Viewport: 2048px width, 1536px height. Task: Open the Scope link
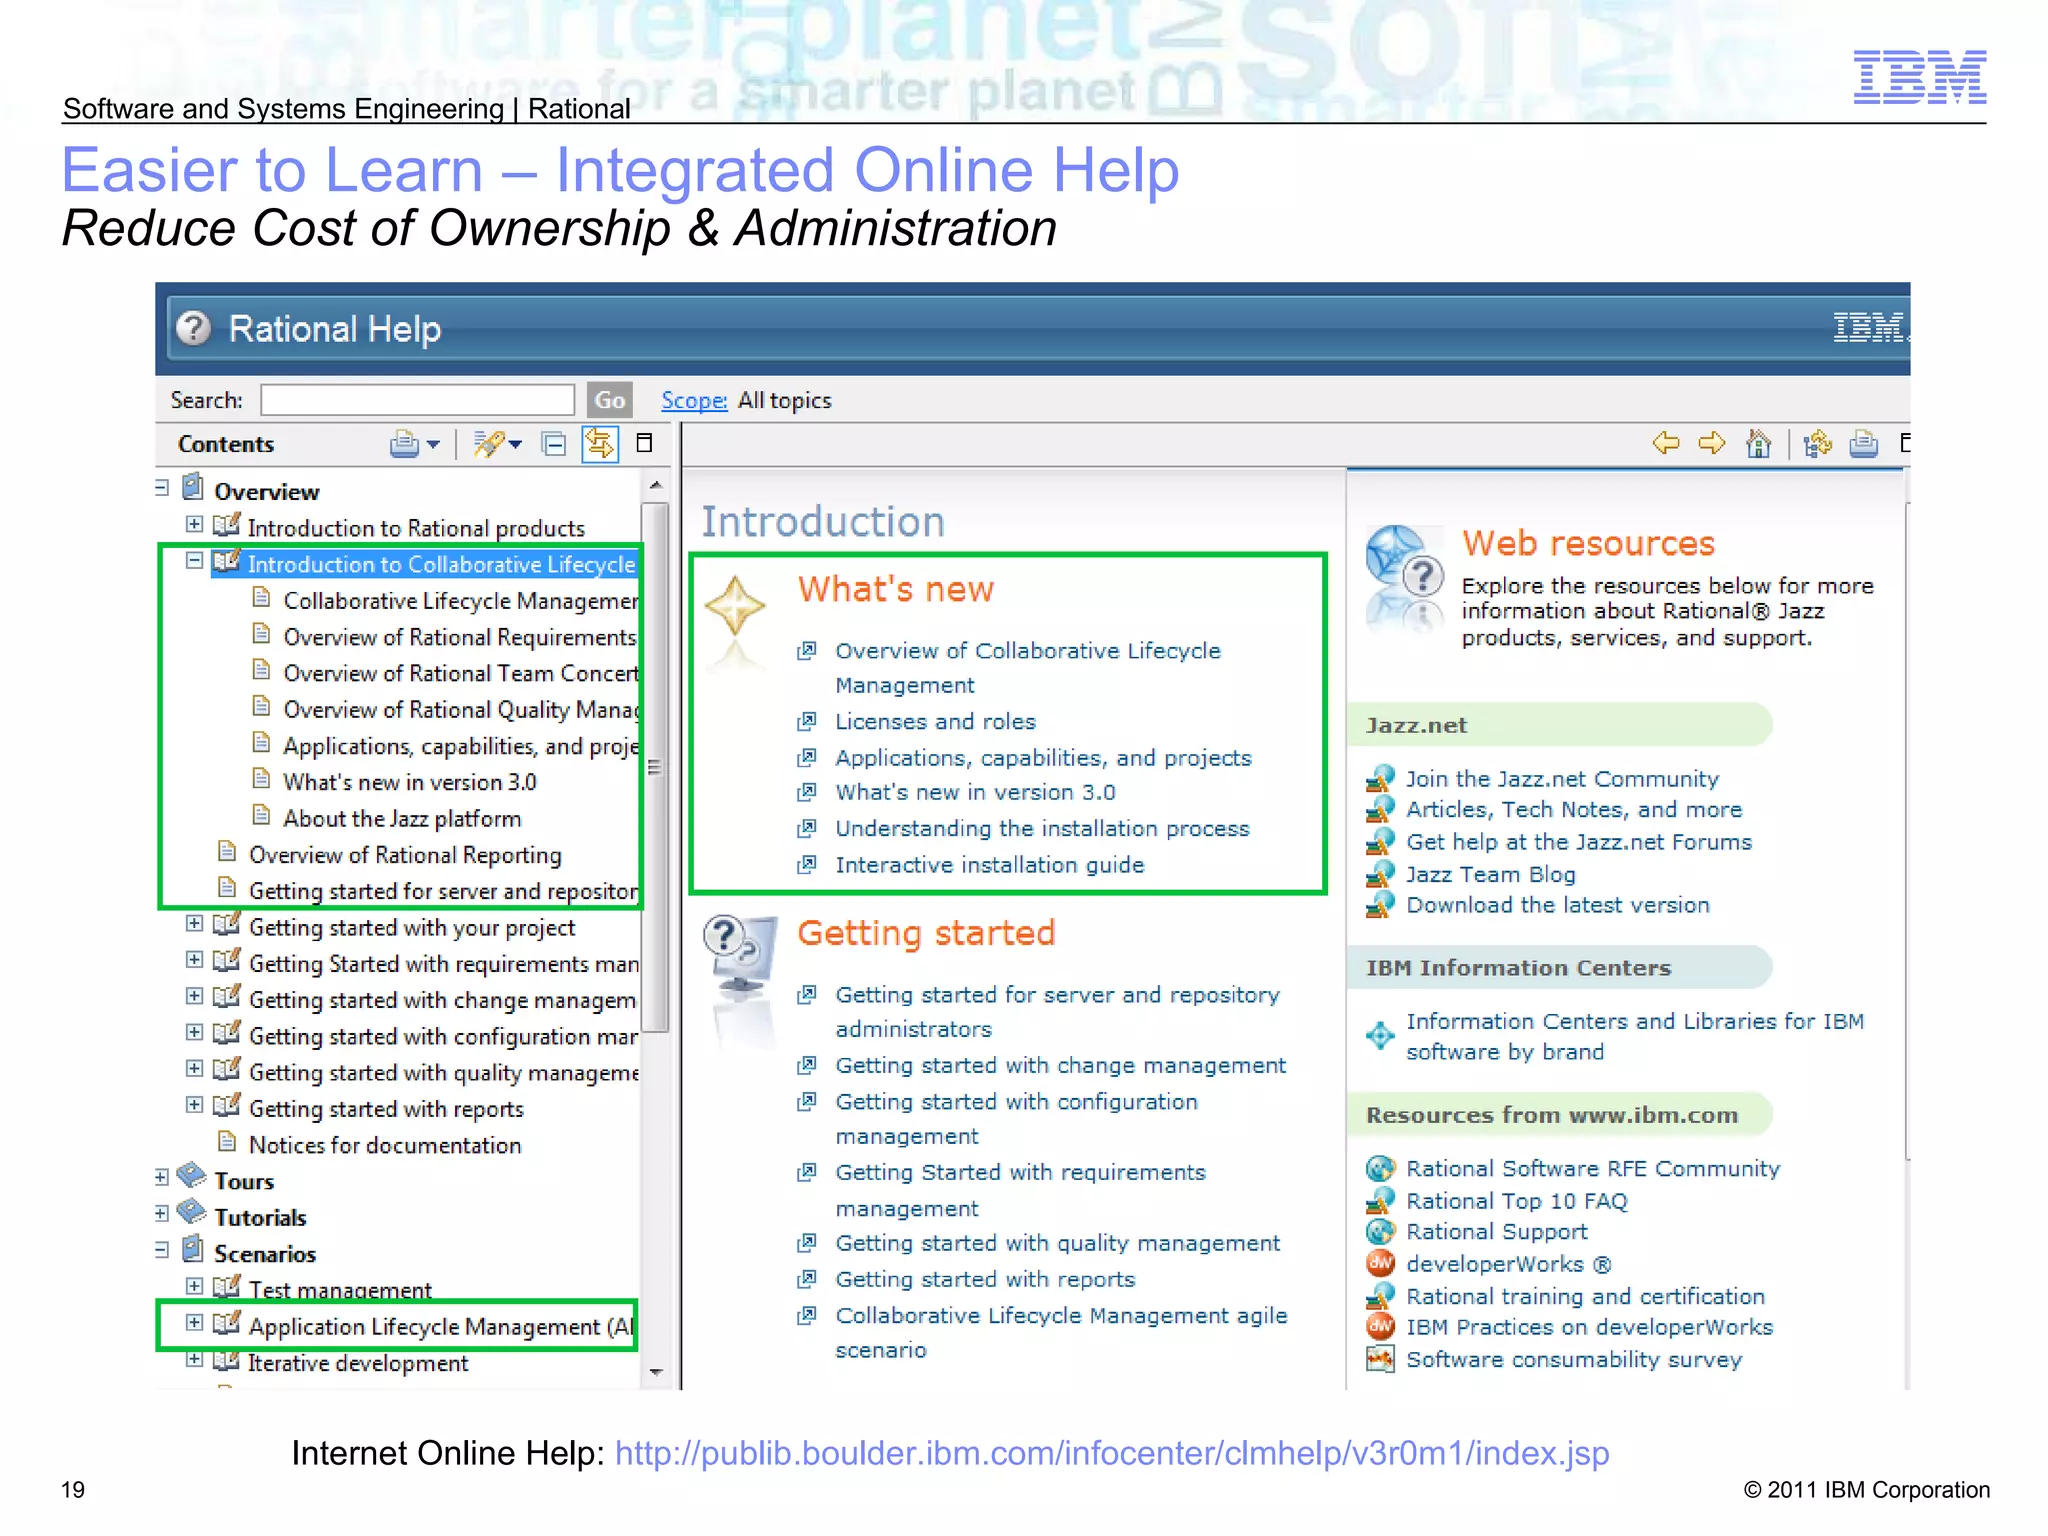(694, 400)
